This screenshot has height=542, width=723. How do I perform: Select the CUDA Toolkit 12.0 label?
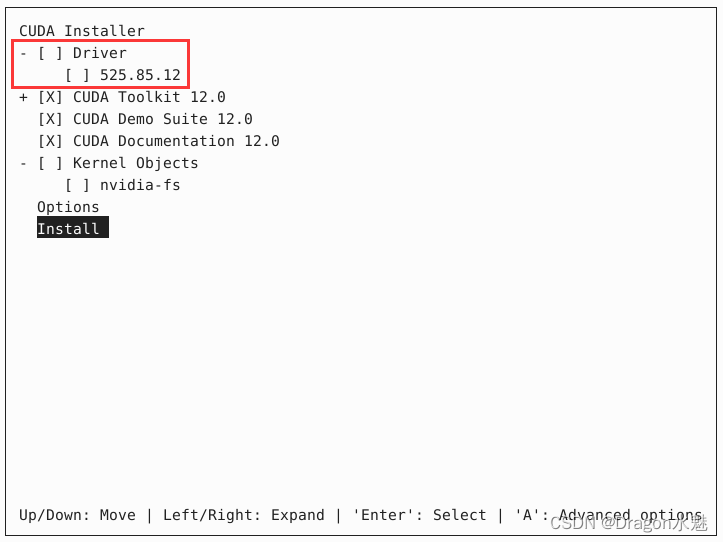click(x=149, y=97)
